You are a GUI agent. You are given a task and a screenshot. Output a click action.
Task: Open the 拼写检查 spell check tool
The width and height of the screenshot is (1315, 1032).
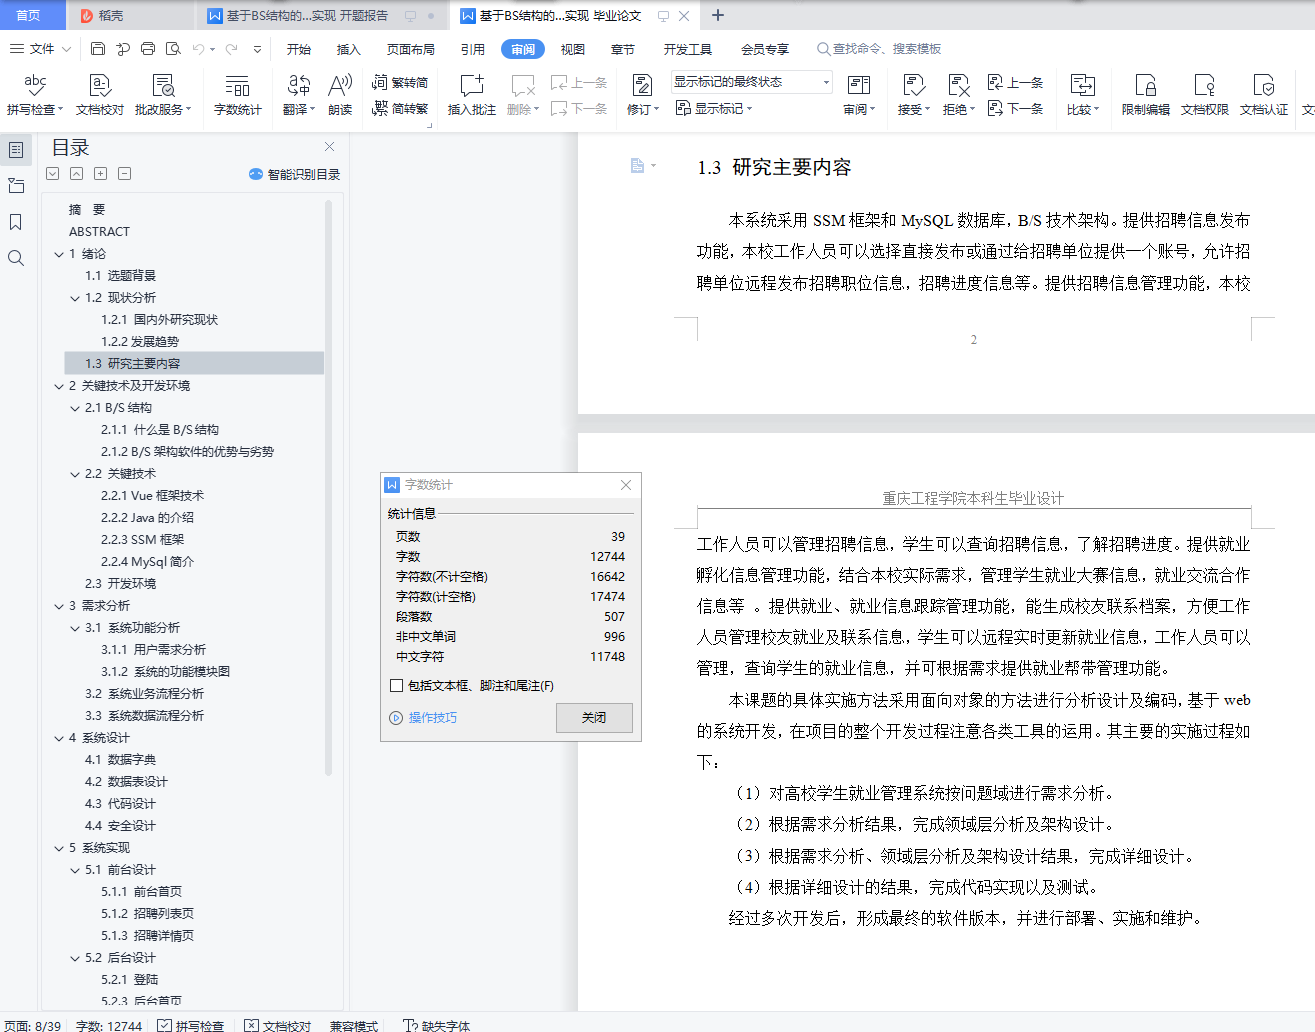click(x=35, y=95)
